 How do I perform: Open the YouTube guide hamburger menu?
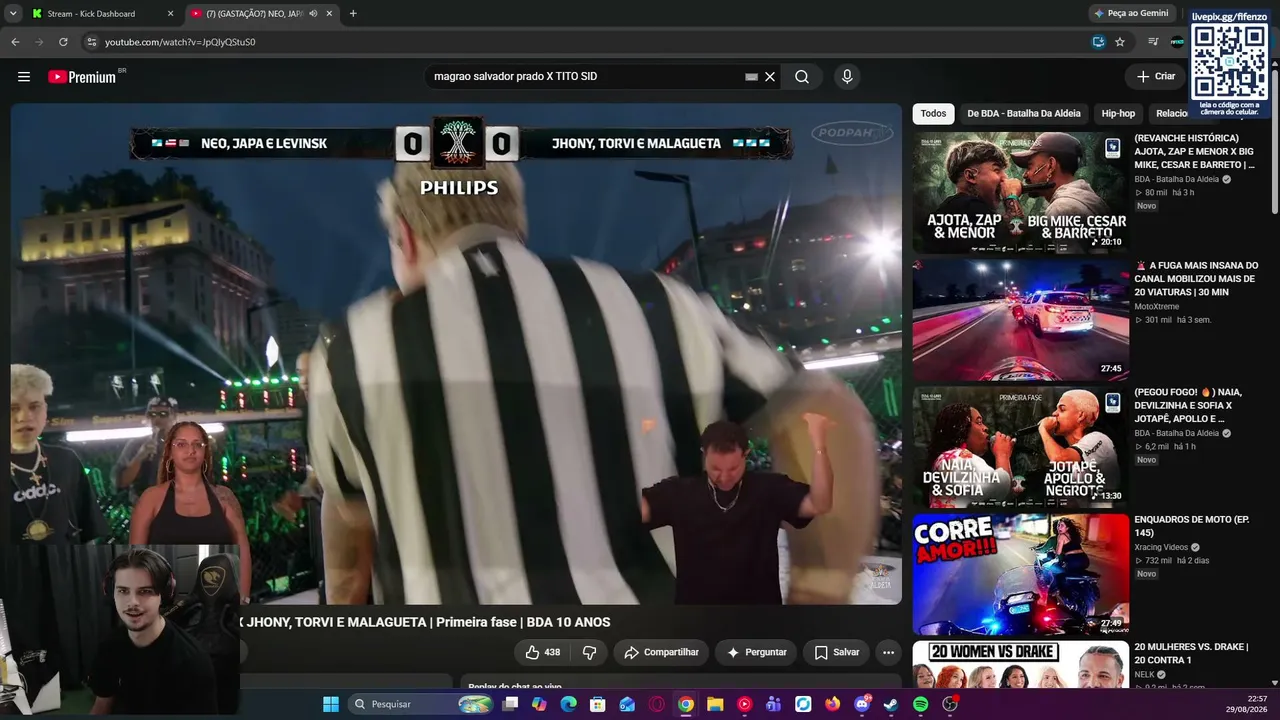pos(24,77)
